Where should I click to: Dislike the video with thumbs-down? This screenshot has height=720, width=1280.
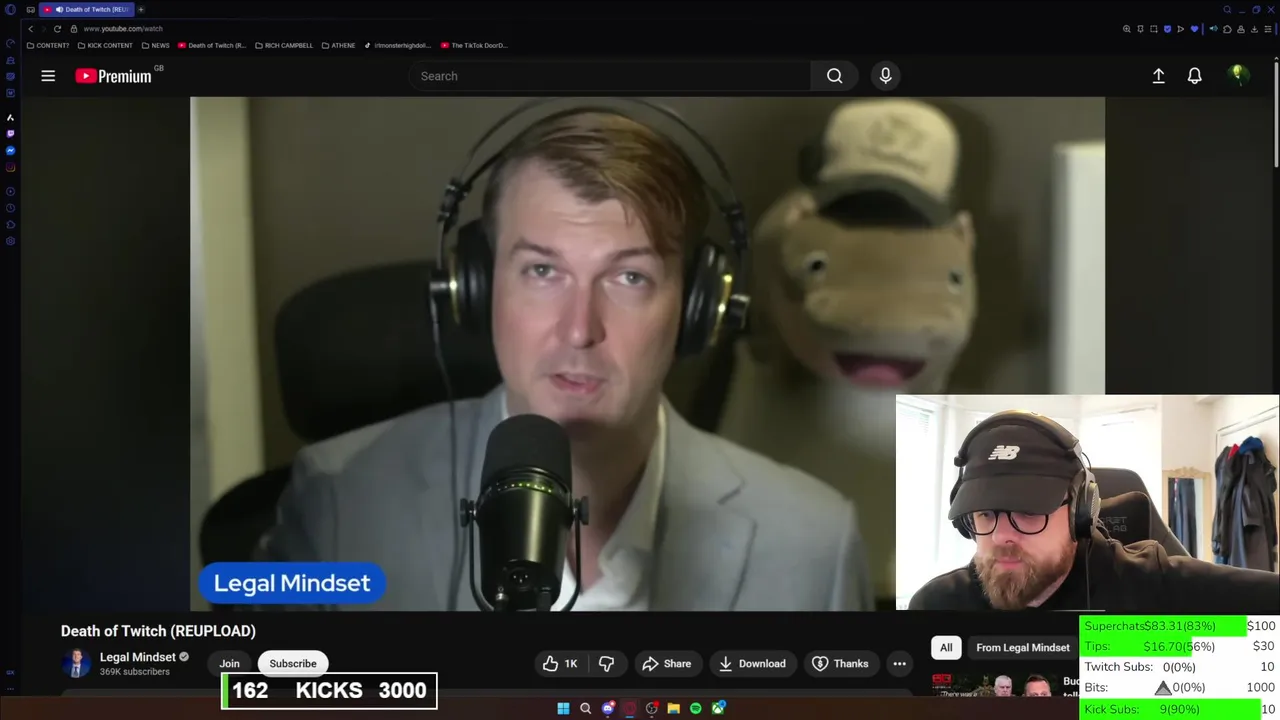point(606,663)
